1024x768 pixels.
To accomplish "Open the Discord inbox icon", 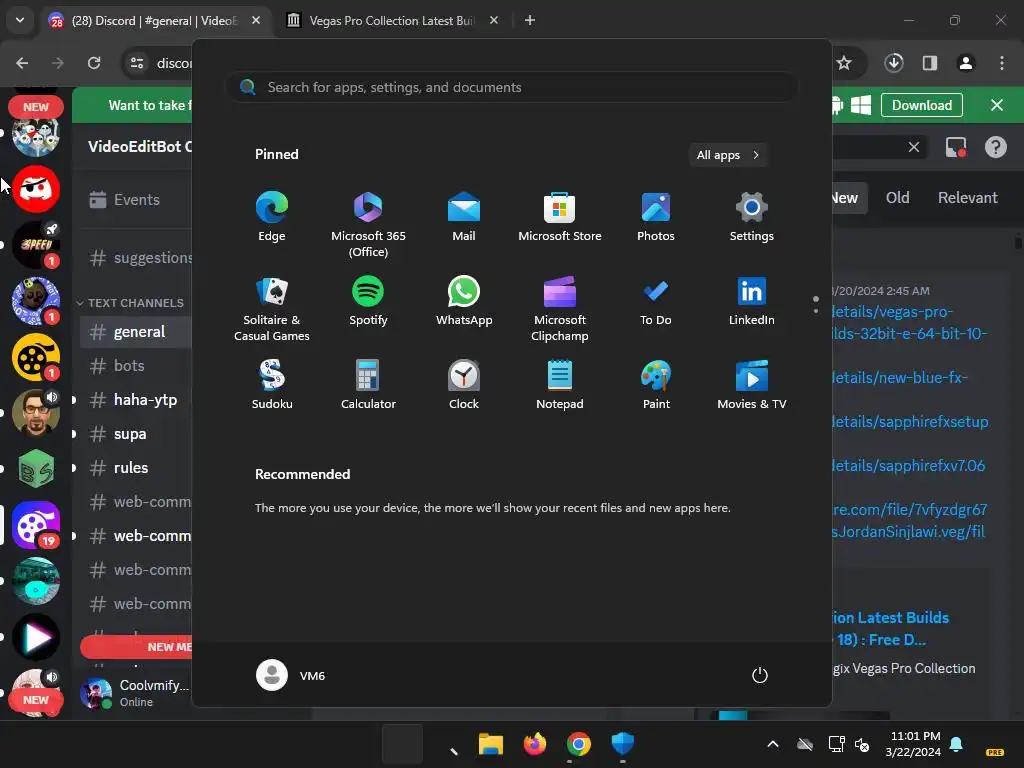I will 956,147.
